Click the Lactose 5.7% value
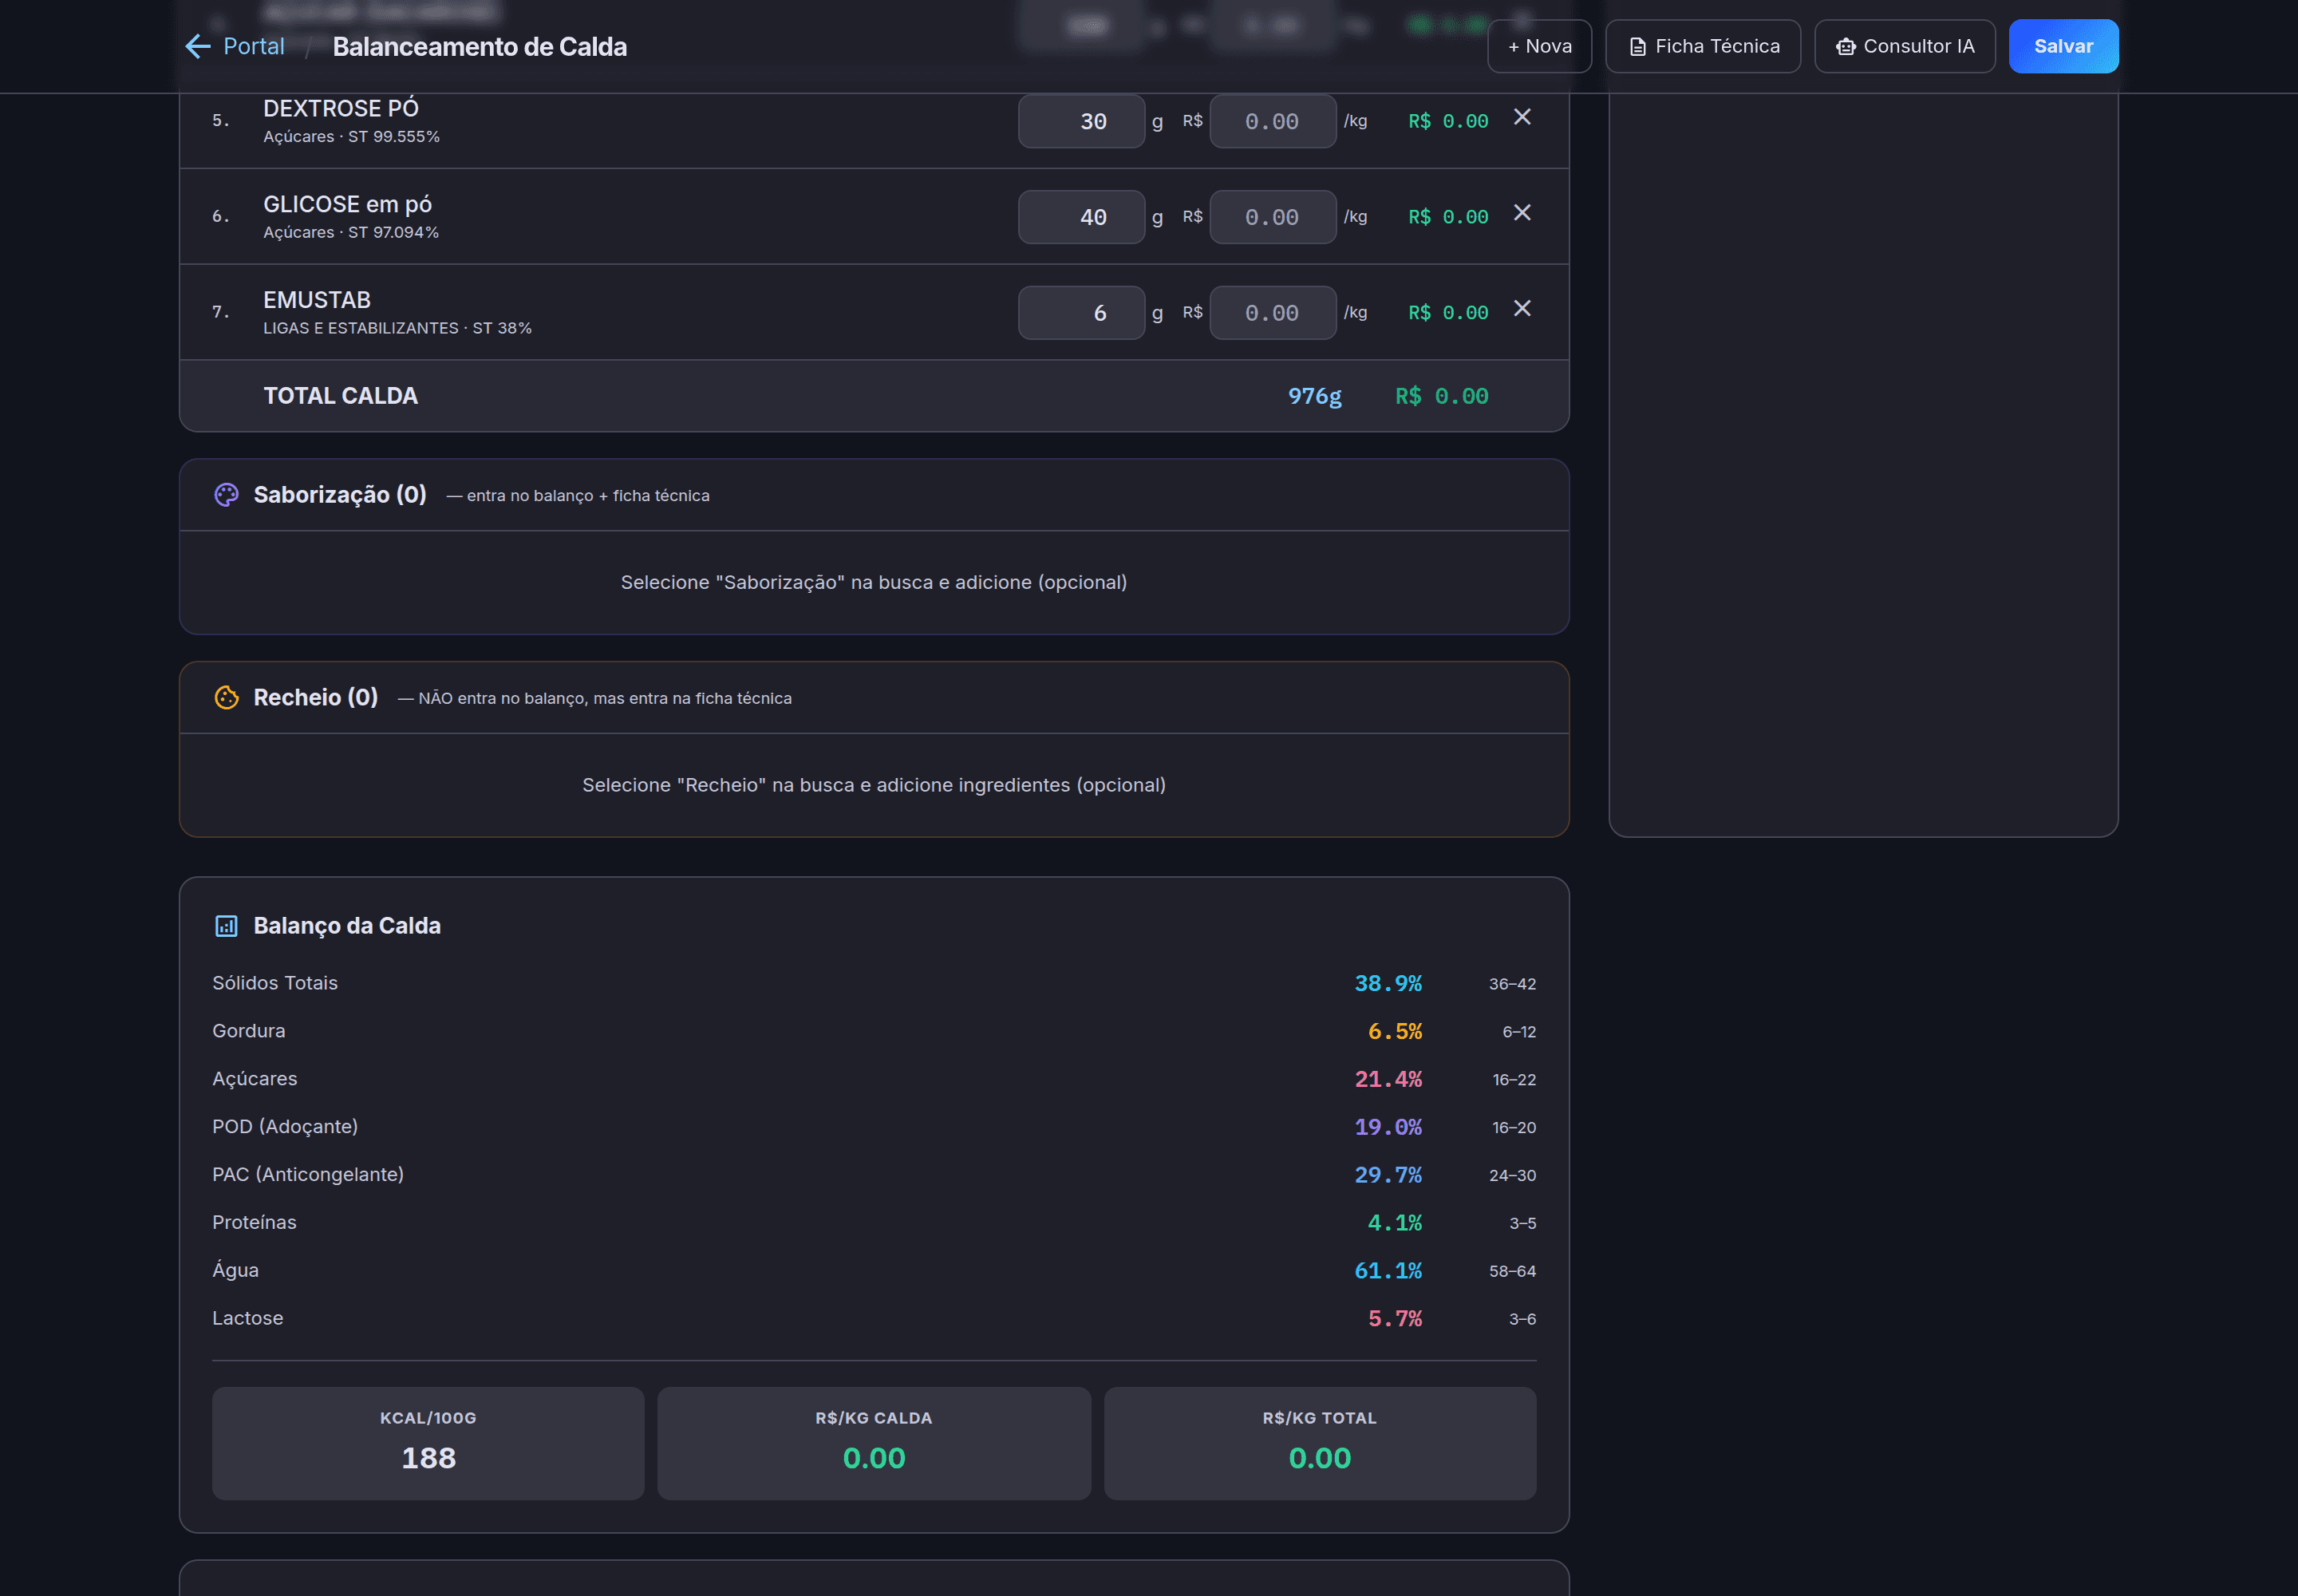2298x1596 pixels. (x=1394, y=1320)
